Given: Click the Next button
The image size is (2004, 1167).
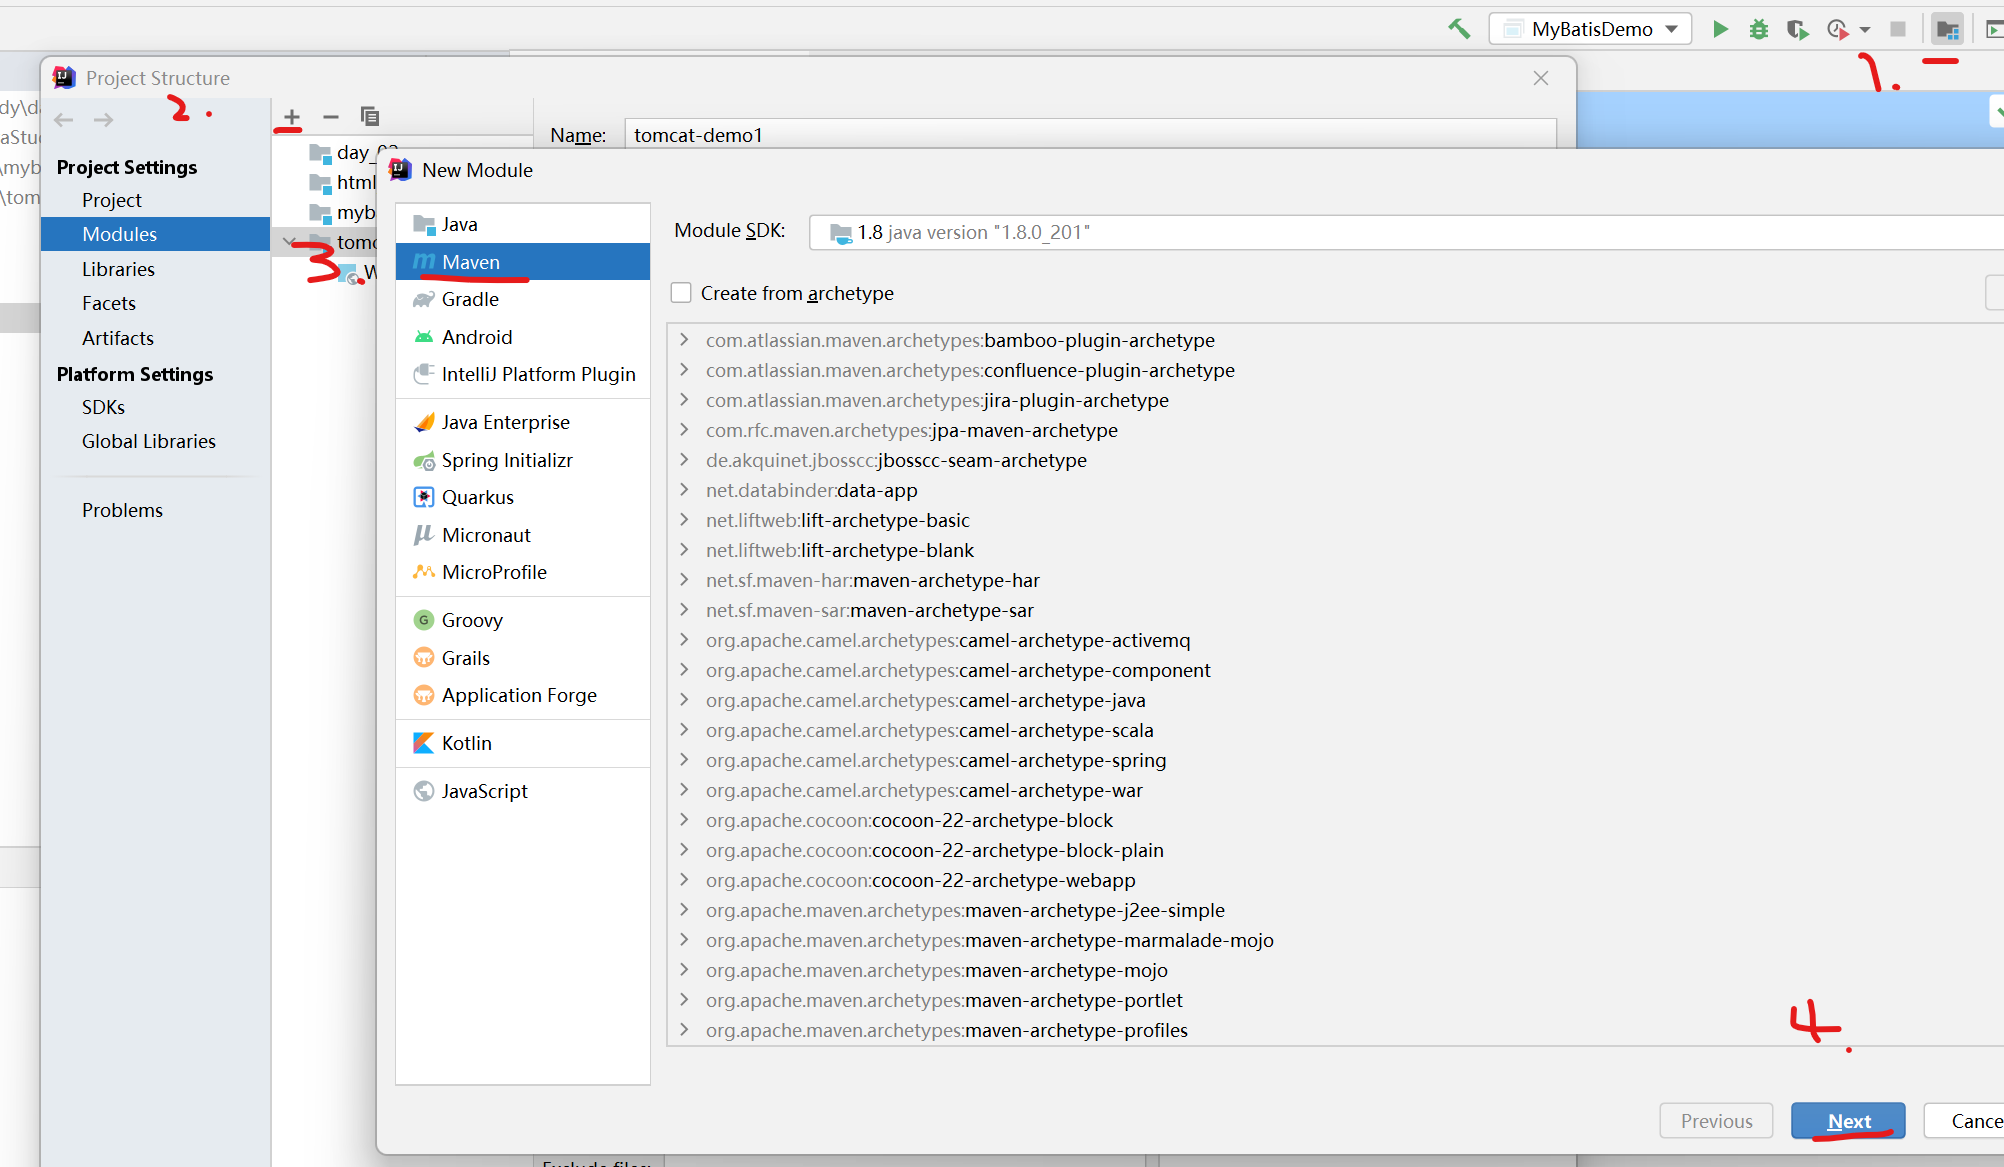Looking at the screenshot, I should (1848, 1121).
